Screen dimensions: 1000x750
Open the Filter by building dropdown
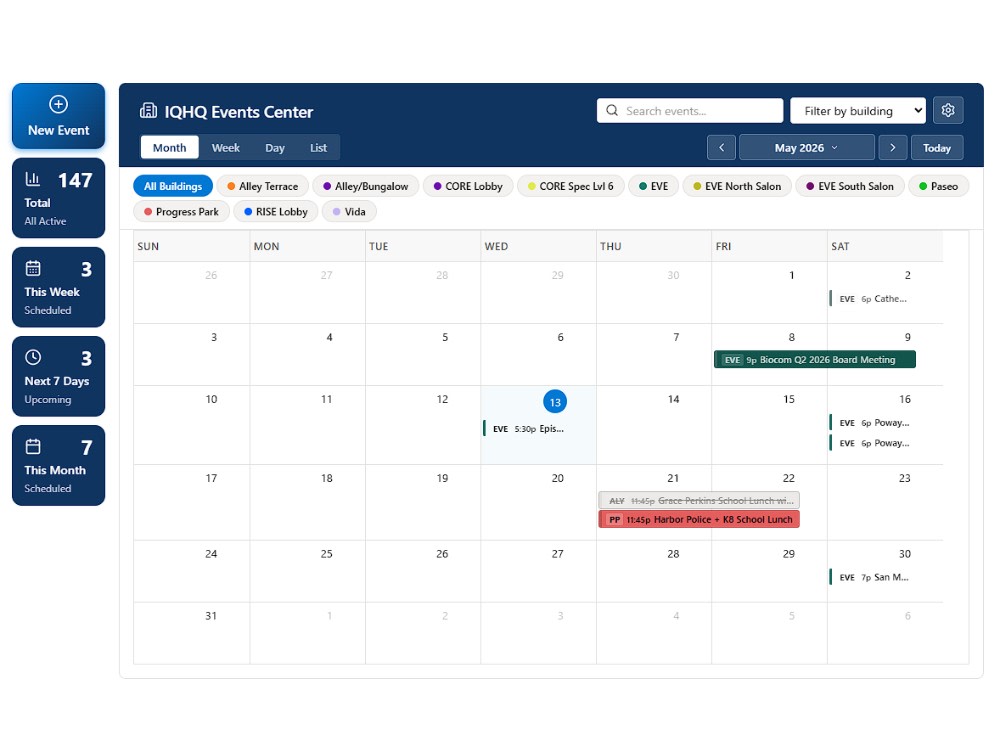857,110
